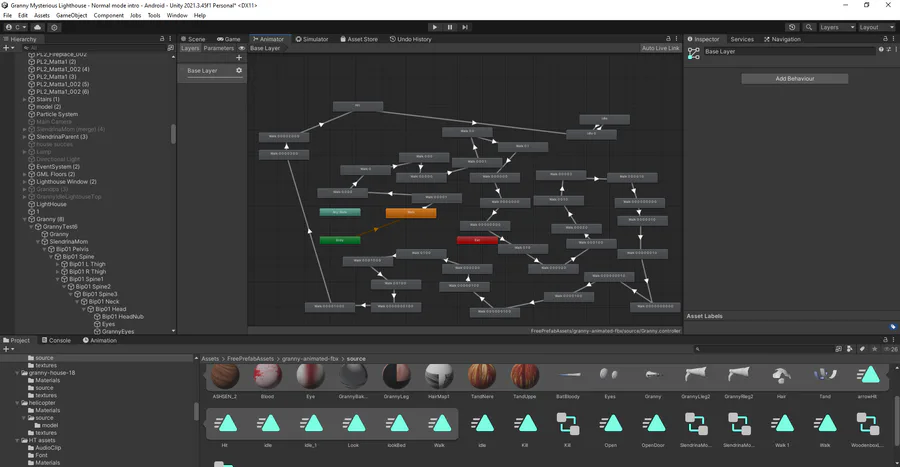Open the Layers dropdown in the top toolbar

pos(837,27)
